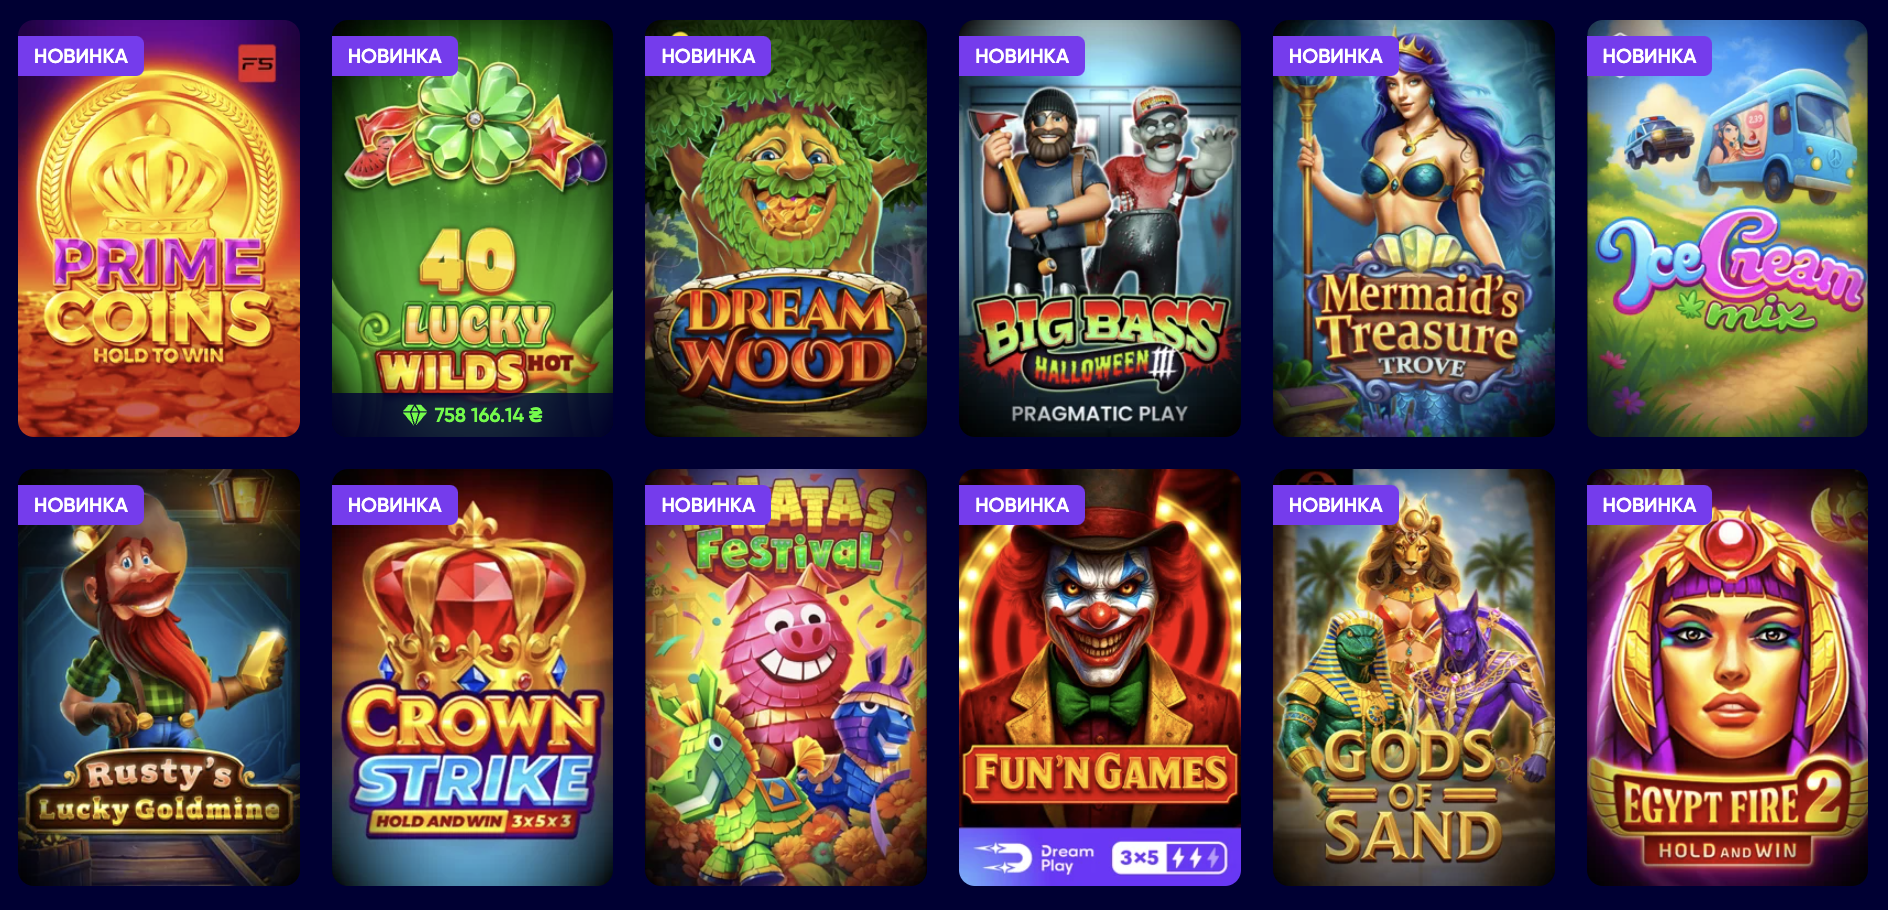This screenshot has height=910, width=1888.
Task: Open Big Bass Halloween III game
Action: click(1100, 228)
